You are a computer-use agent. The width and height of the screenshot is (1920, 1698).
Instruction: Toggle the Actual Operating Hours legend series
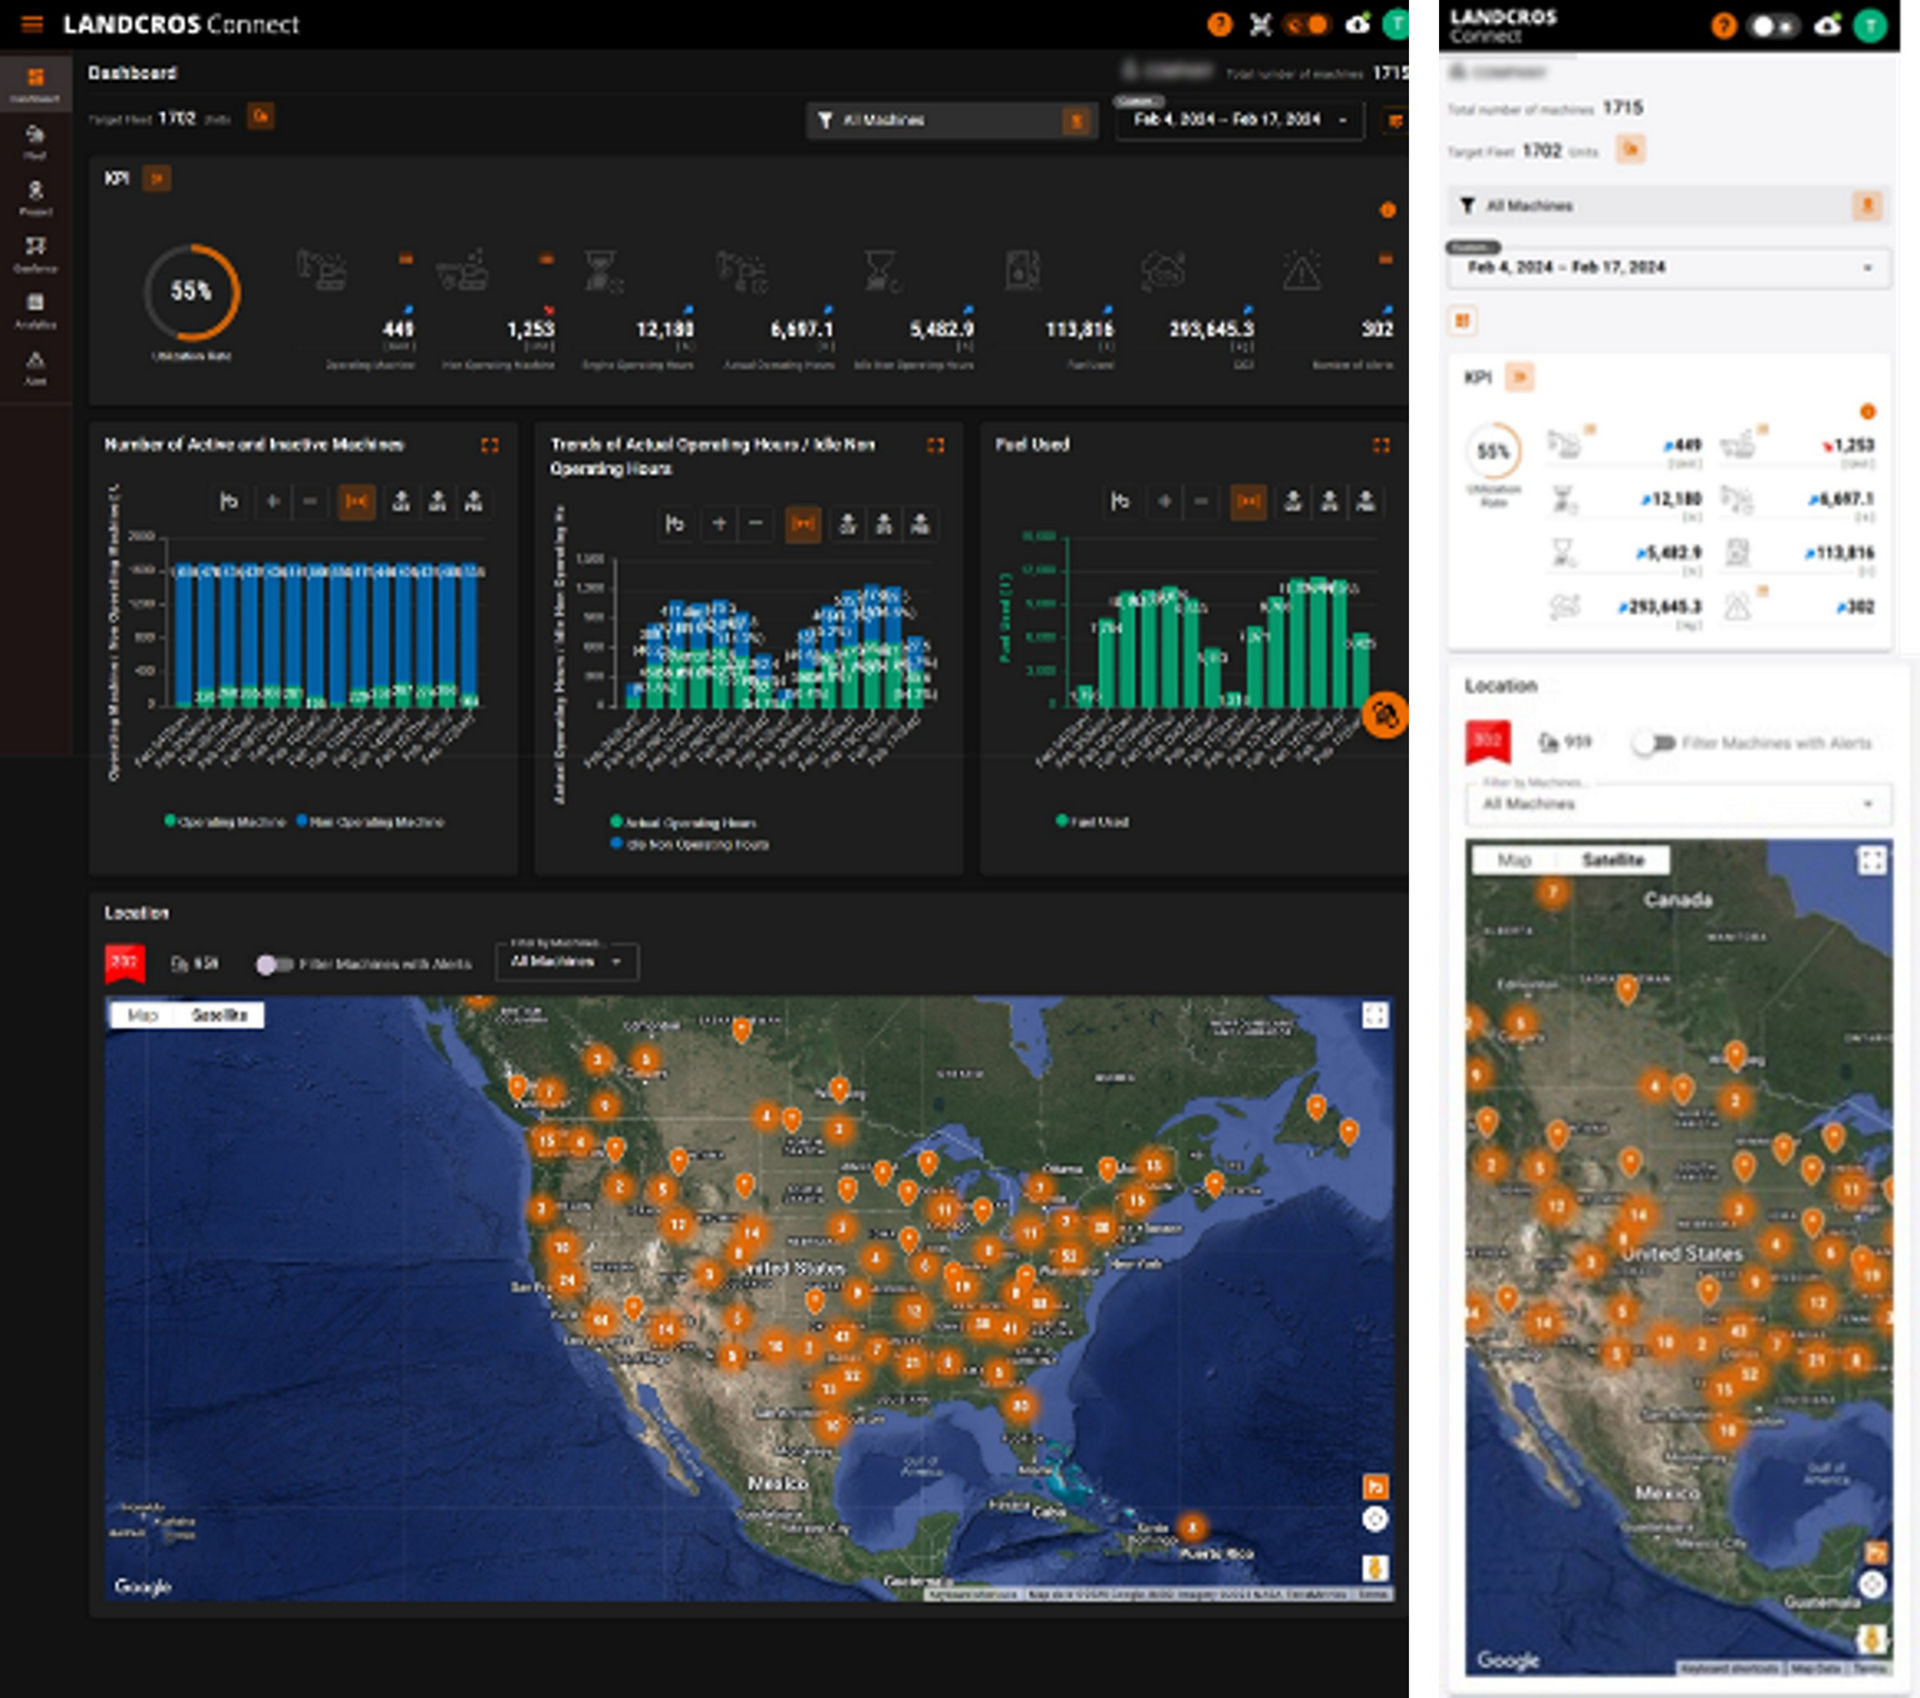point(683,823)
